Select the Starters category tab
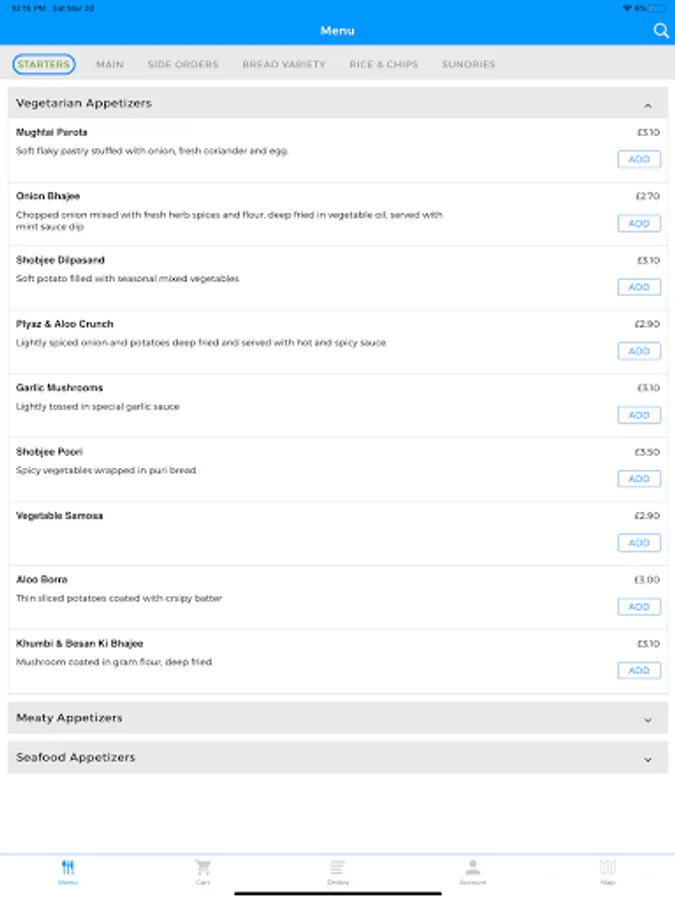 click(x=44, y=64)
